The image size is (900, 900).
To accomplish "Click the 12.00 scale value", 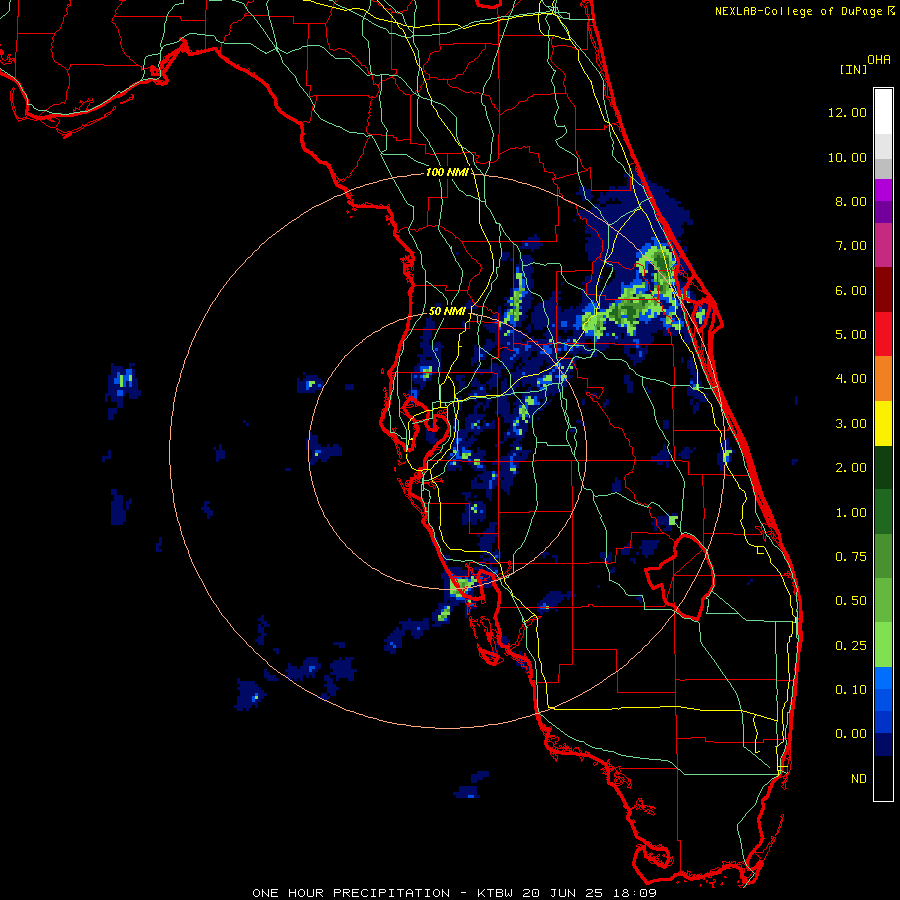I will [x=847, y=112].
